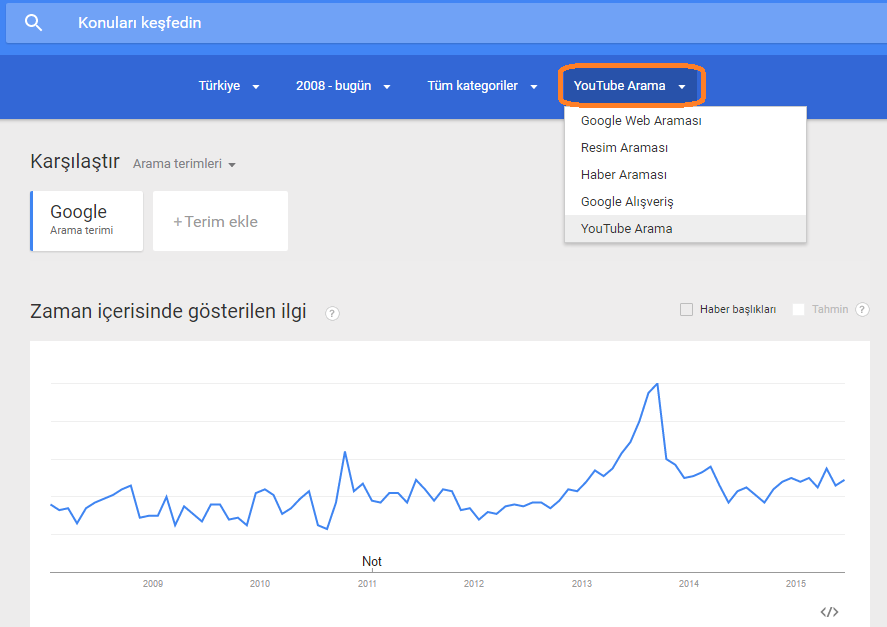The height and width of the screenshot is (627, 887).
Task: Click the search magnifier icon
Action: pyautogui.click(x=33, y=23)
